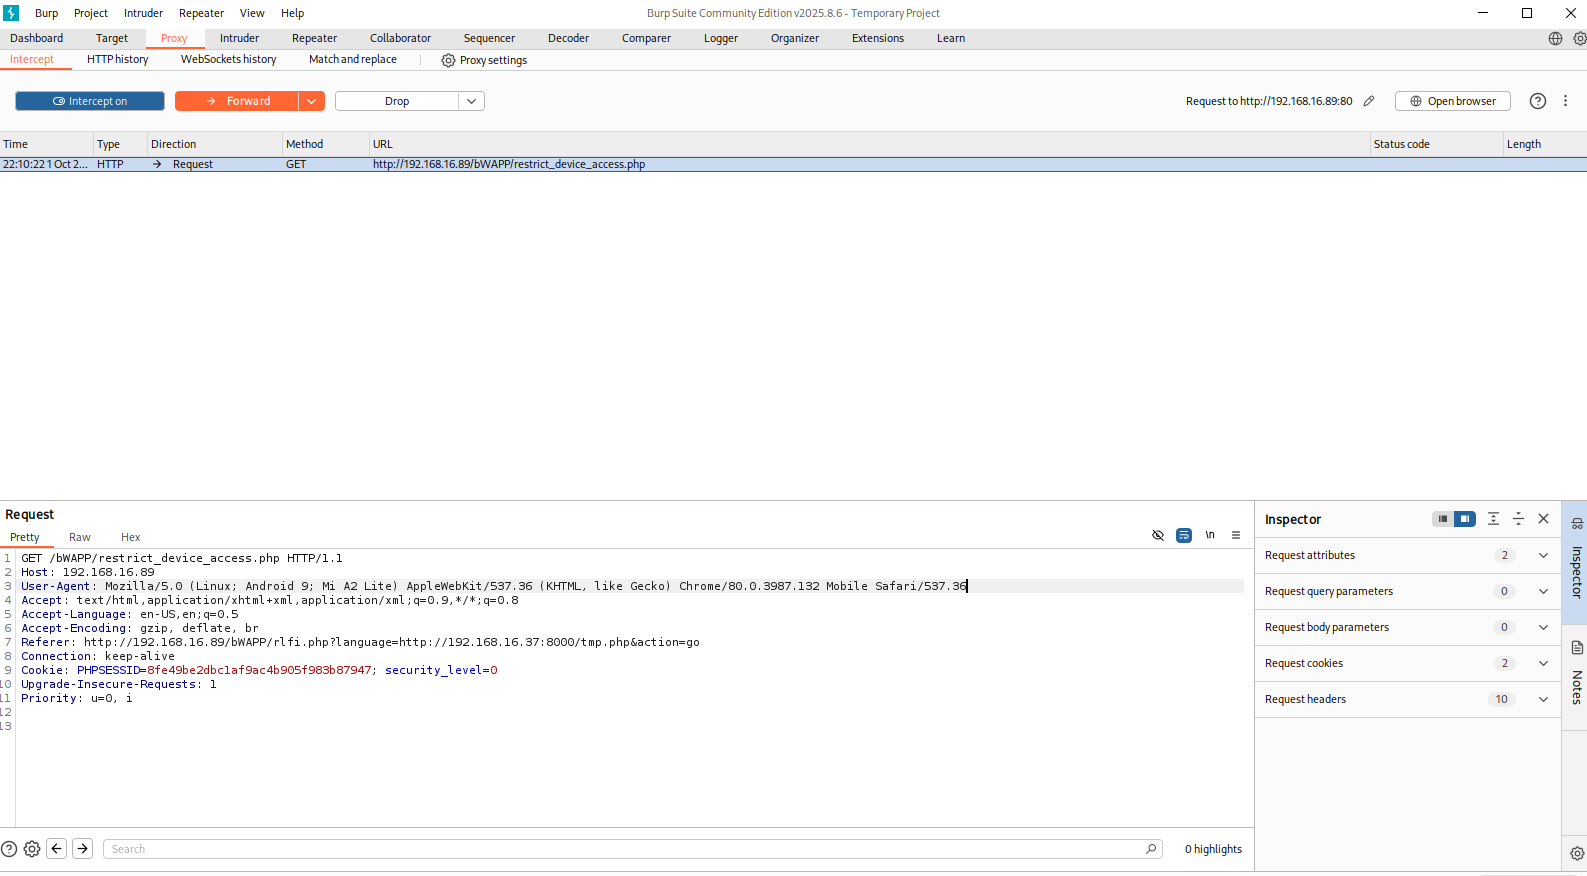
Task: Switch to the Repeater tab
Action: click(314, 38)
